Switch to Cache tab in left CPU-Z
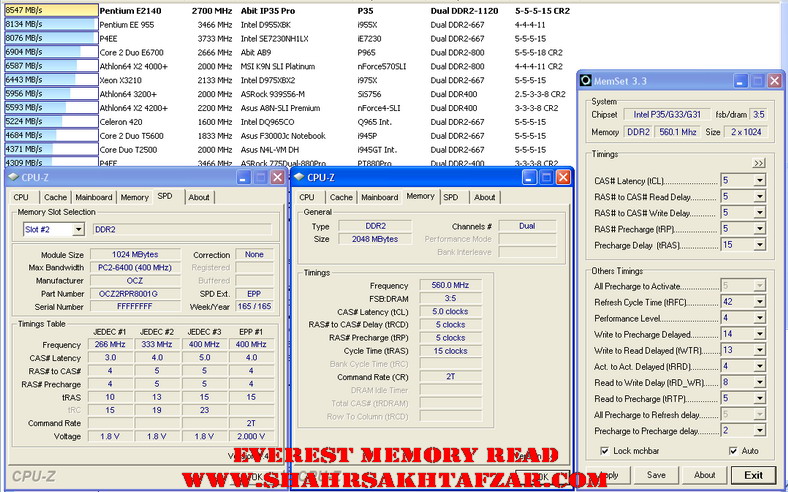 click(55, 198)
